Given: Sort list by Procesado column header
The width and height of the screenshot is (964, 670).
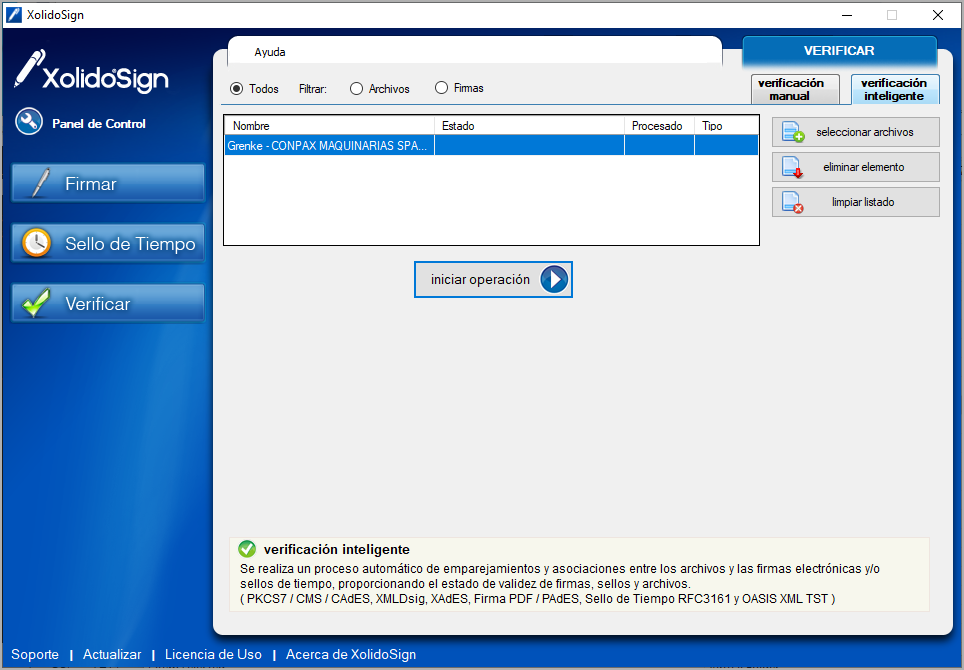Looking at the screenshot, I should pyautogui.click(x=659, y=126).
